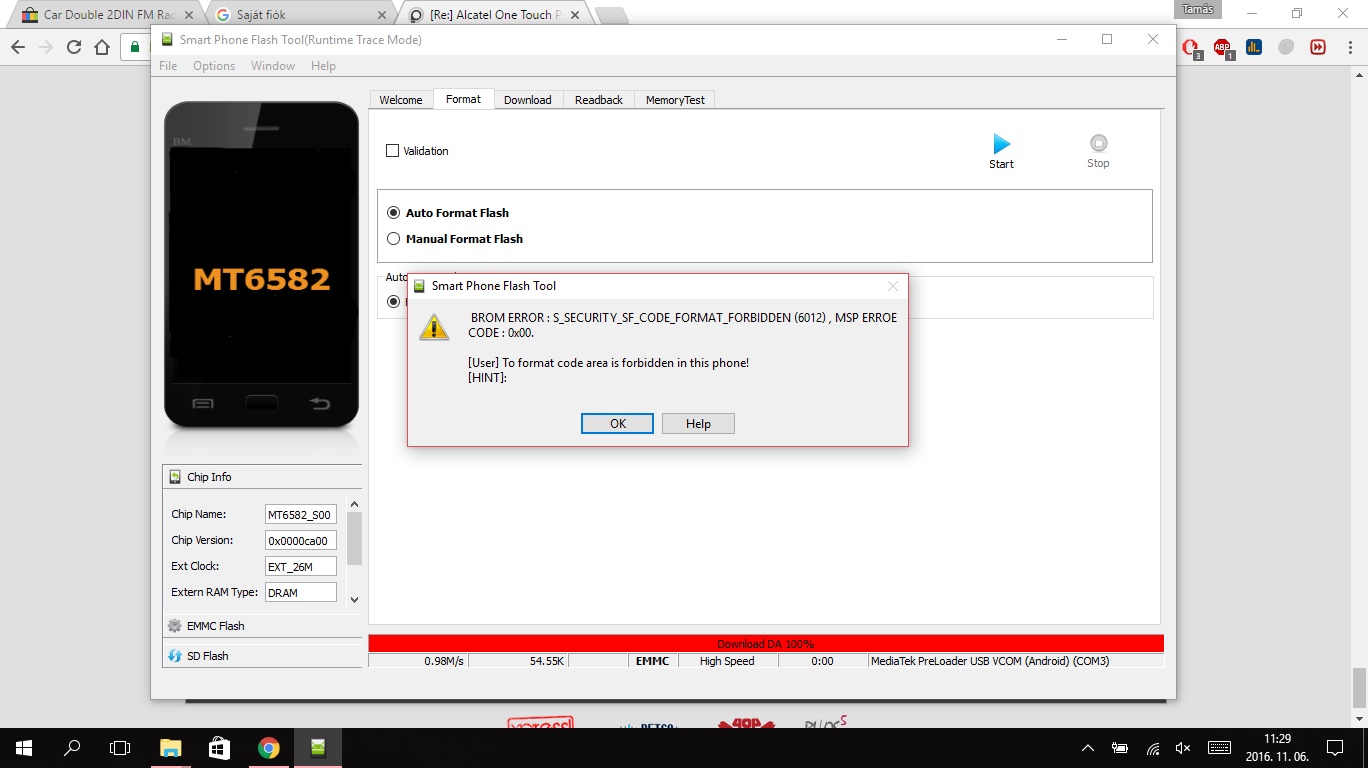The height and width of the screenshot is (768, 1368).
Task: Open File Explorer from taskbar
Action: pos(171,747)
